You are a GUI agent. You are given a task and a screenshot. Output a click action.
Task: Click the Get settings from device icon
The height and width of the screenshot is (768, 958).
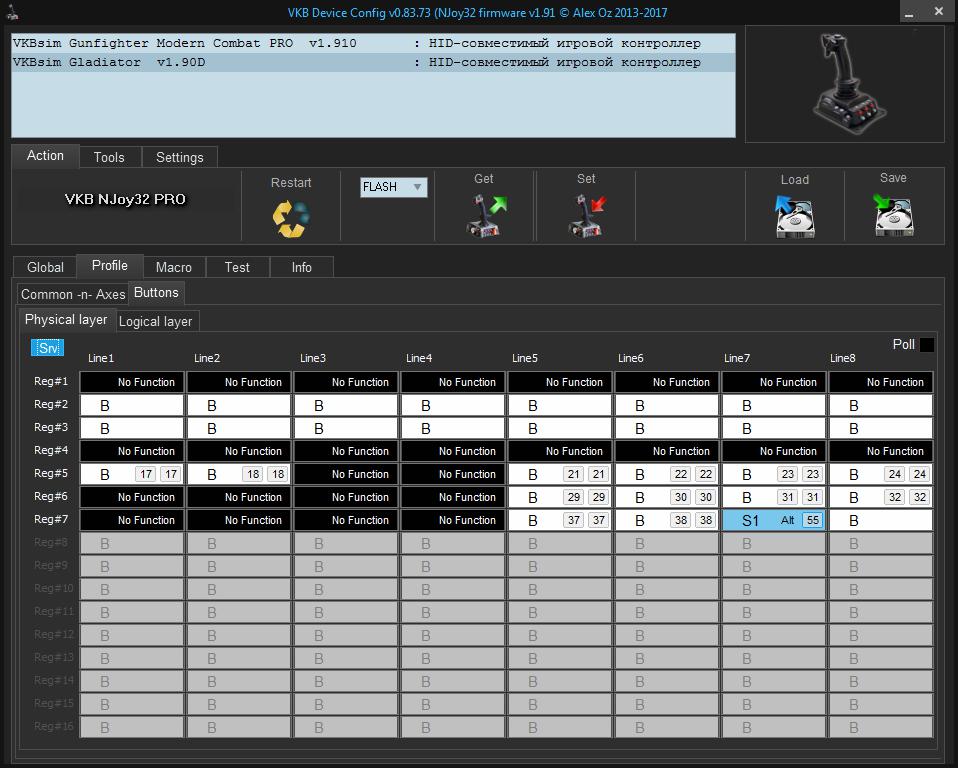[x=486, y=215]
